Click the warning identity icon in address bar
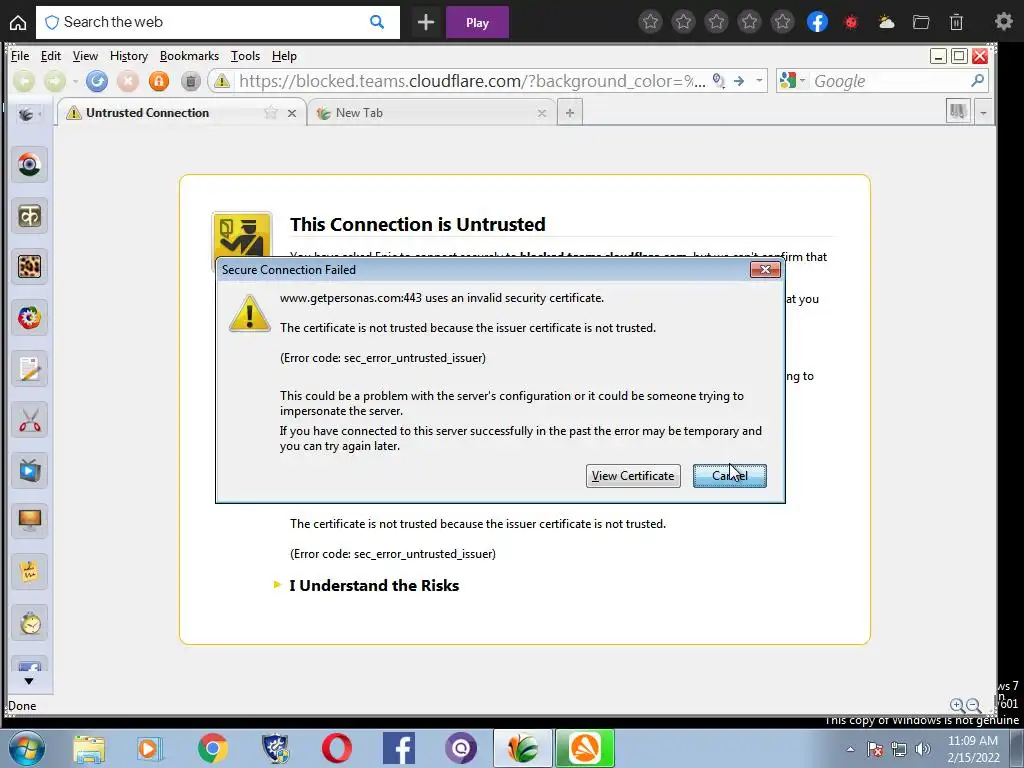Image resolution: width=1024 pixels, height=768 pixels. [222, 81]
